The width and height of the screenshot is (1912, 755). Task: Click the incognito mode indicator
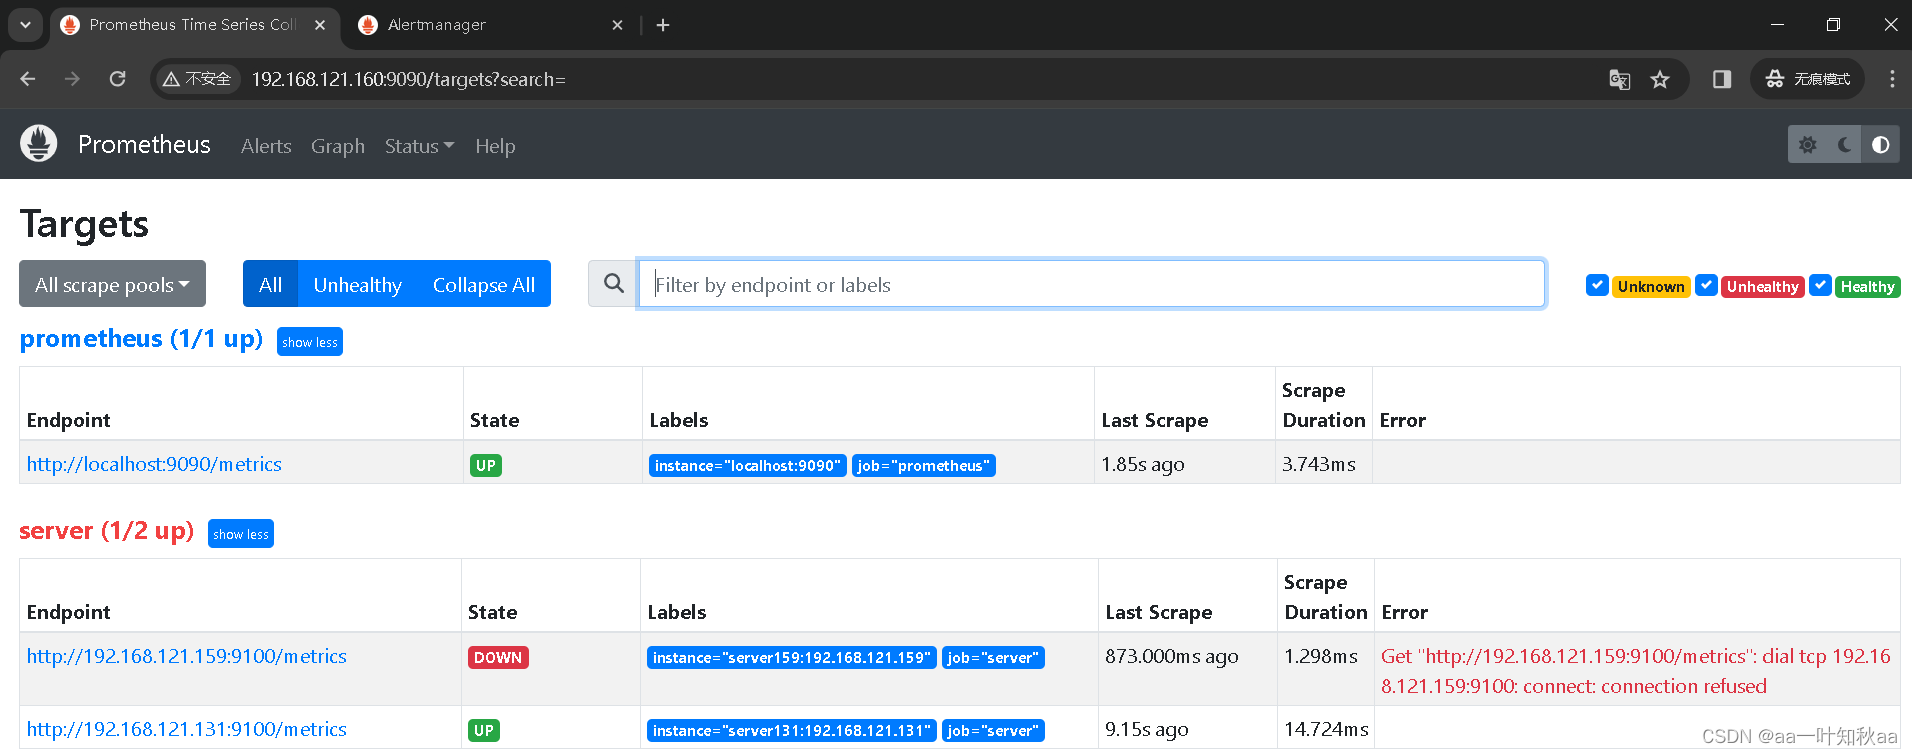1808,79
